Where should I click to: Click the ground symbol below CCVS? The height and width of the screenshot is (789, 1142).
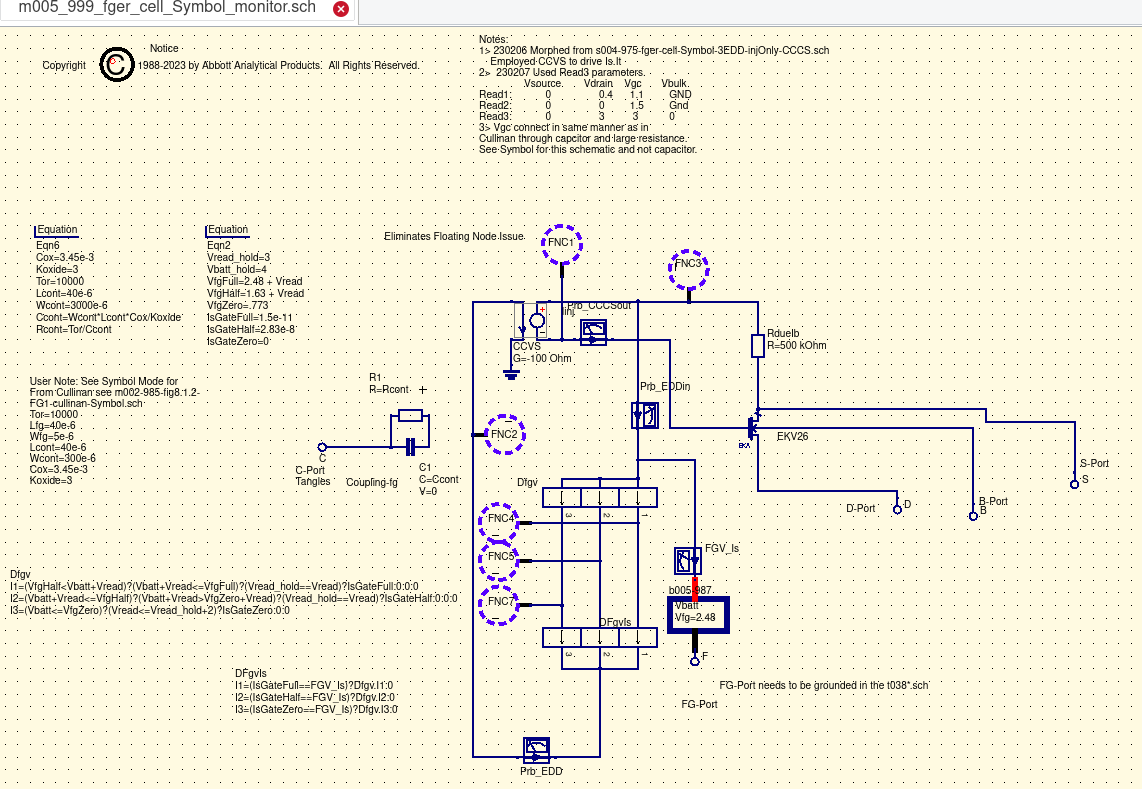[x=511, y=374]
